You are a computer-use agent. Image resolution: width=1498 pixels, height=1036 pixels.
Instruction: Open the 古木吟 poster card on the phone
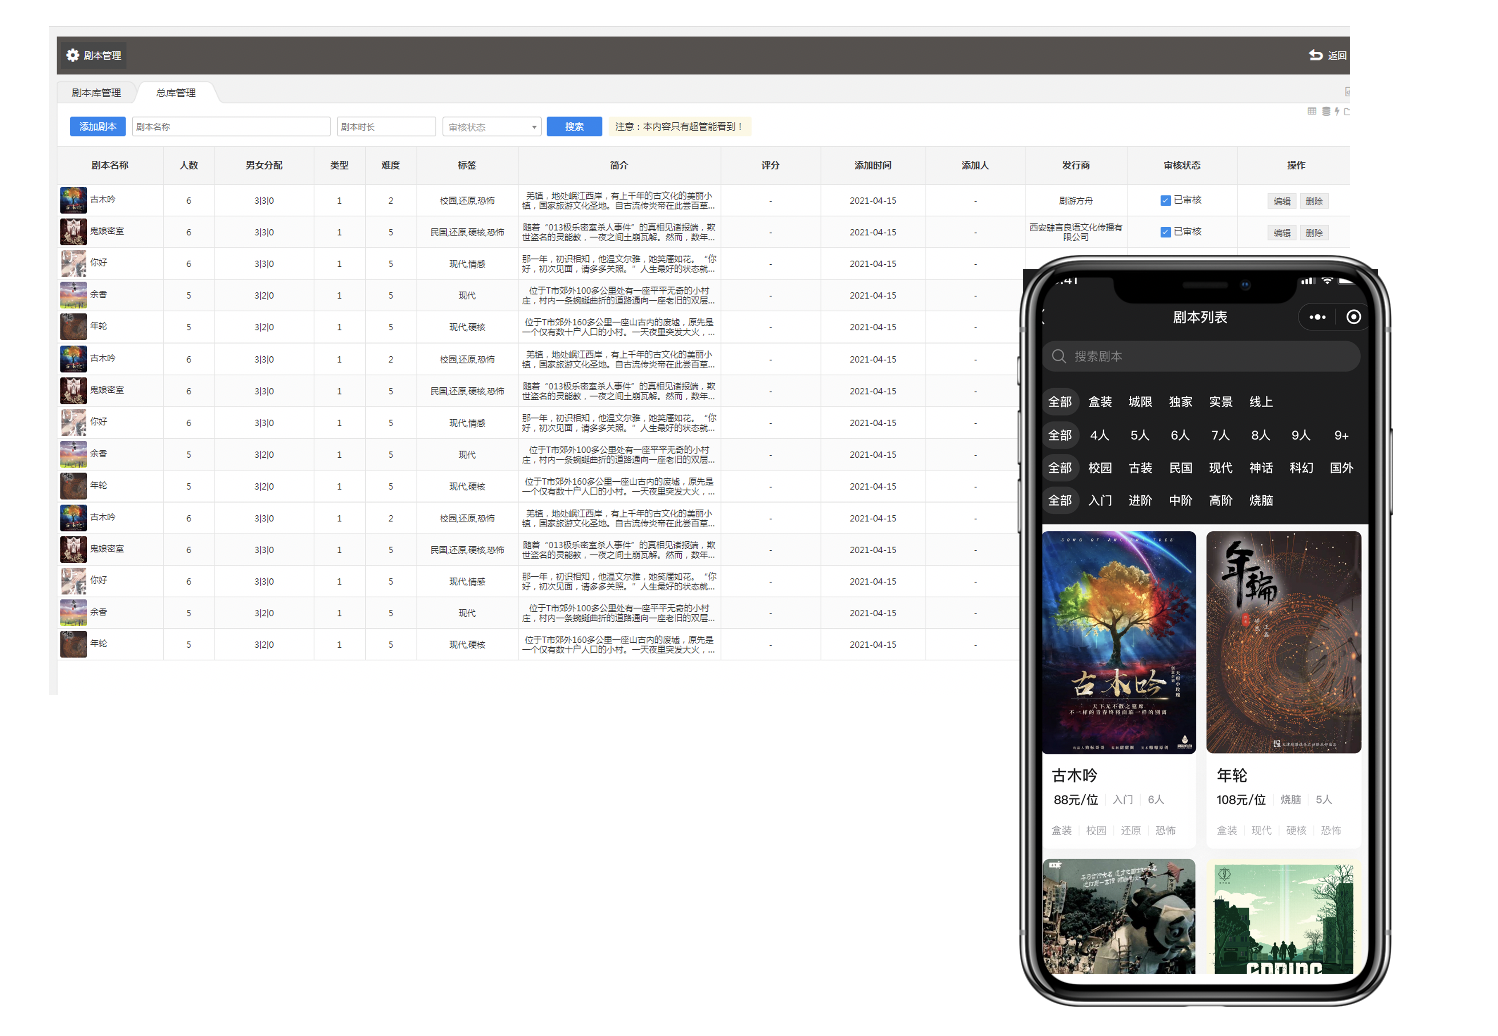click(1119, 642)
